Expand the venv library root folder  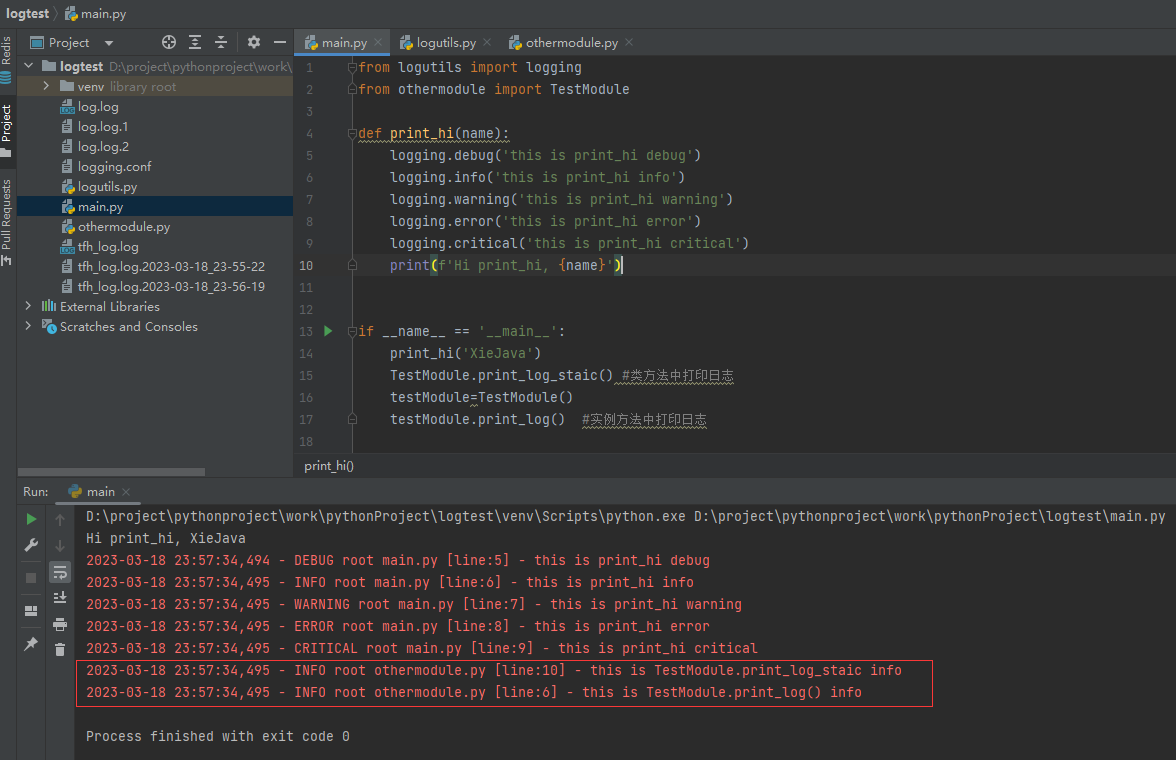46,87
